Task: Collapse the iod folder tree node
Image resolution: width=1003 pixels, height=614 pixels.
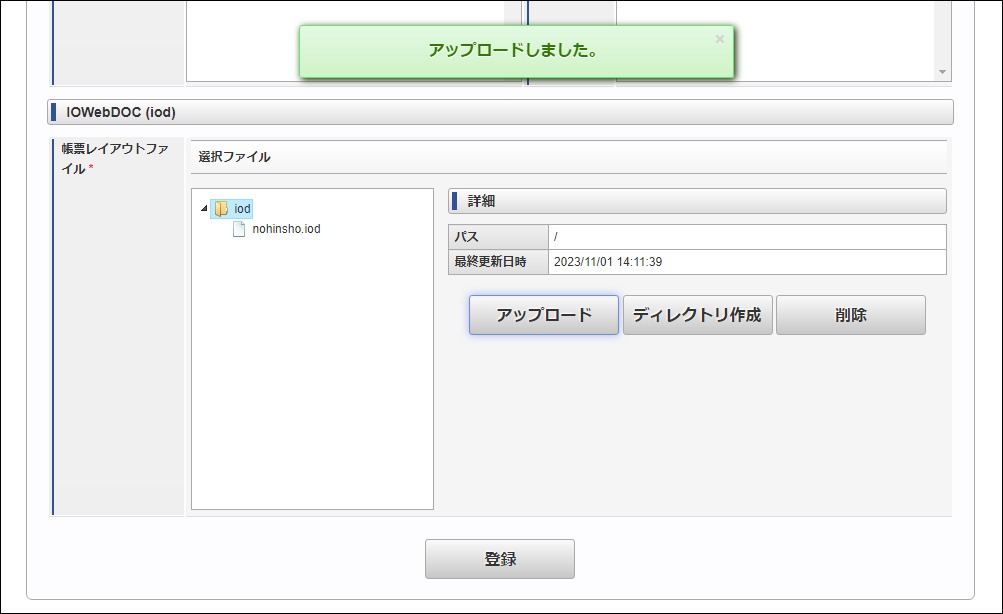Action: 204,209
